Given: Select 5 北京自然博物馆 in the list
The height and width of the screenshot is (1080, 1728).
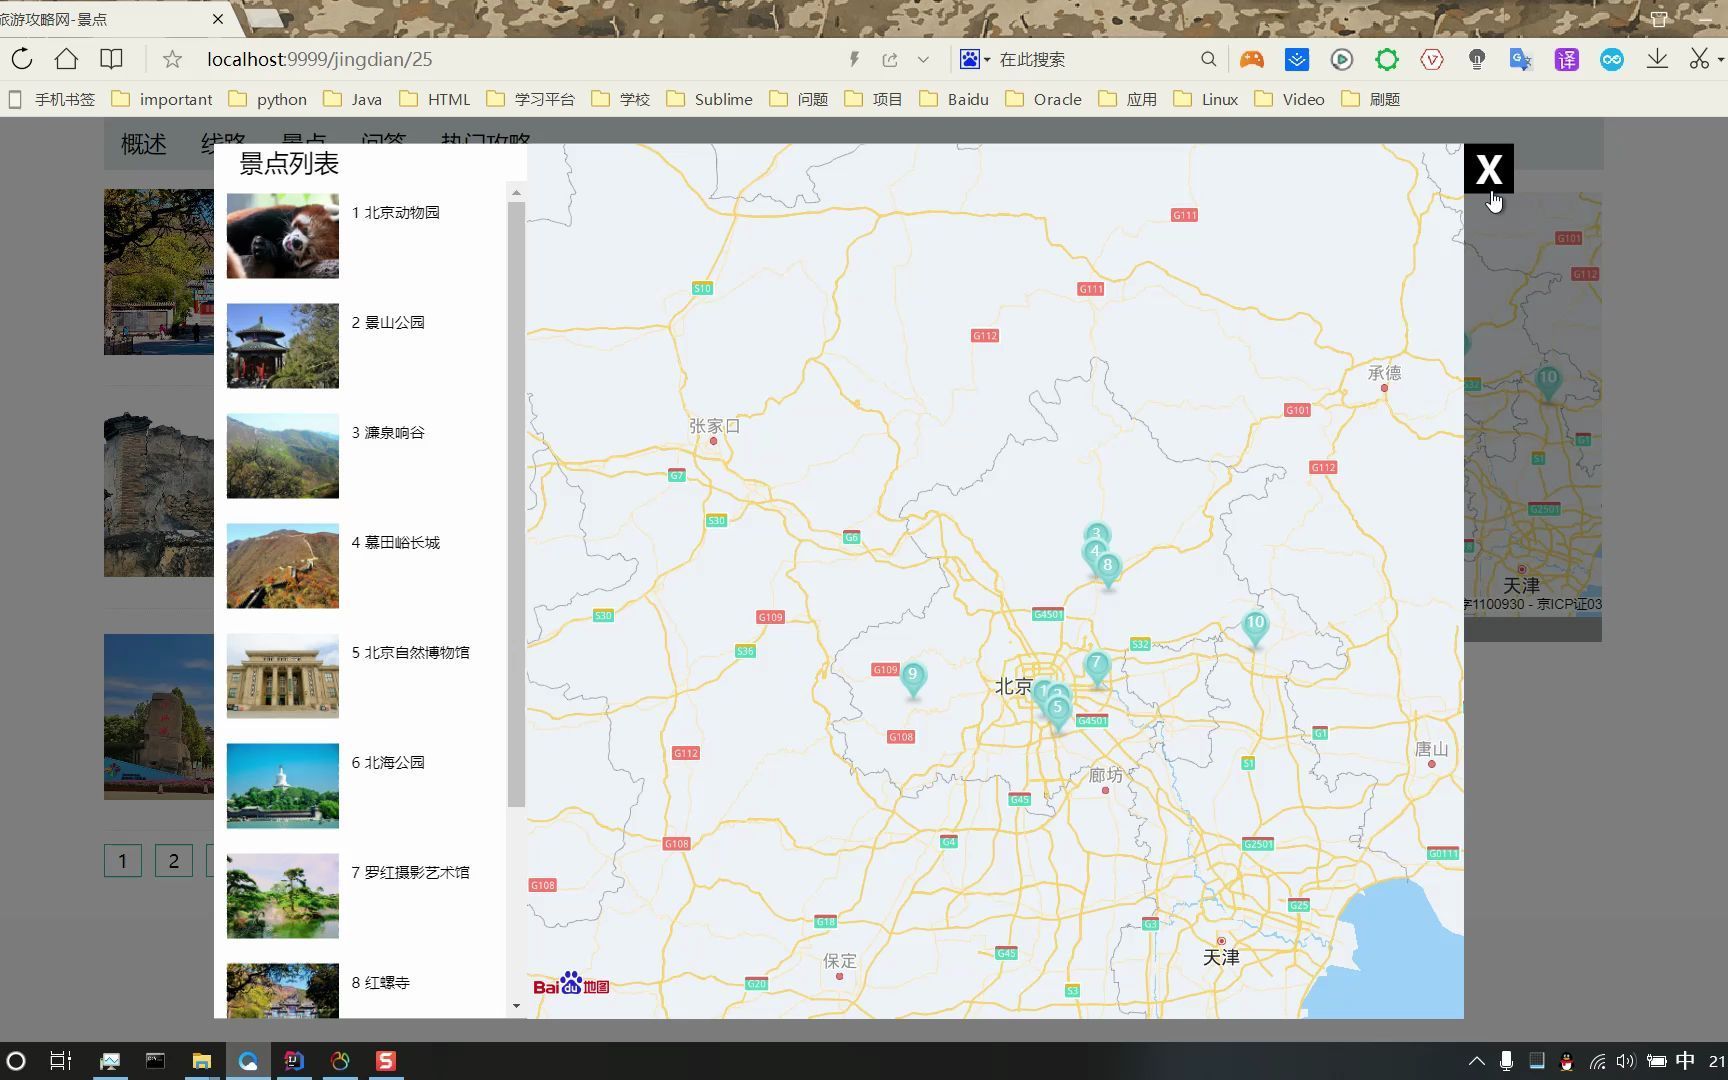Looking at the screenshot, I should 410,652.
